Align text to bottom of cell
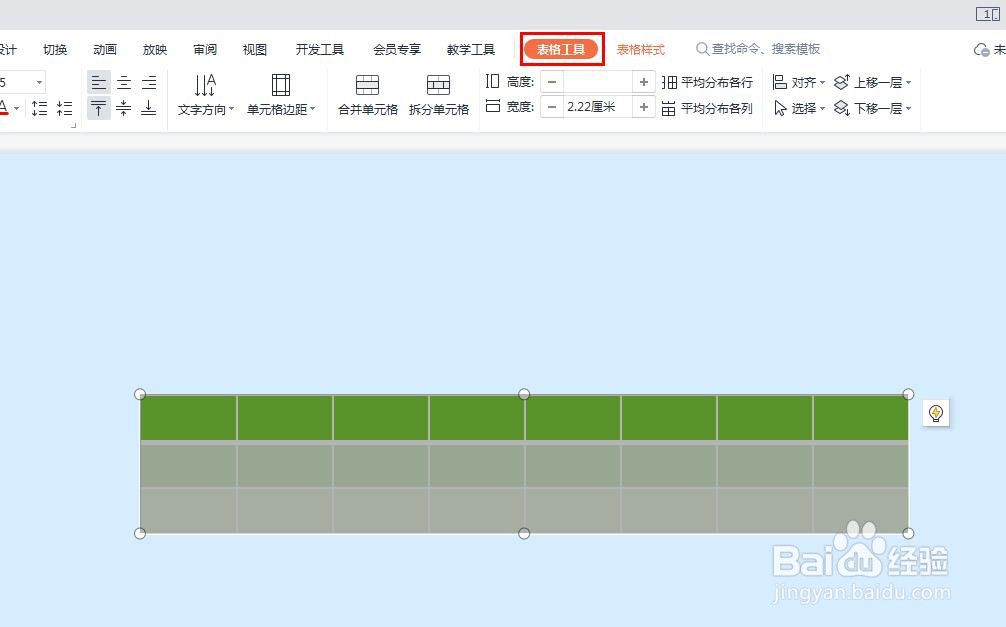The width and height of the screenshot is (1006, 627). click(x=149, y=108)
